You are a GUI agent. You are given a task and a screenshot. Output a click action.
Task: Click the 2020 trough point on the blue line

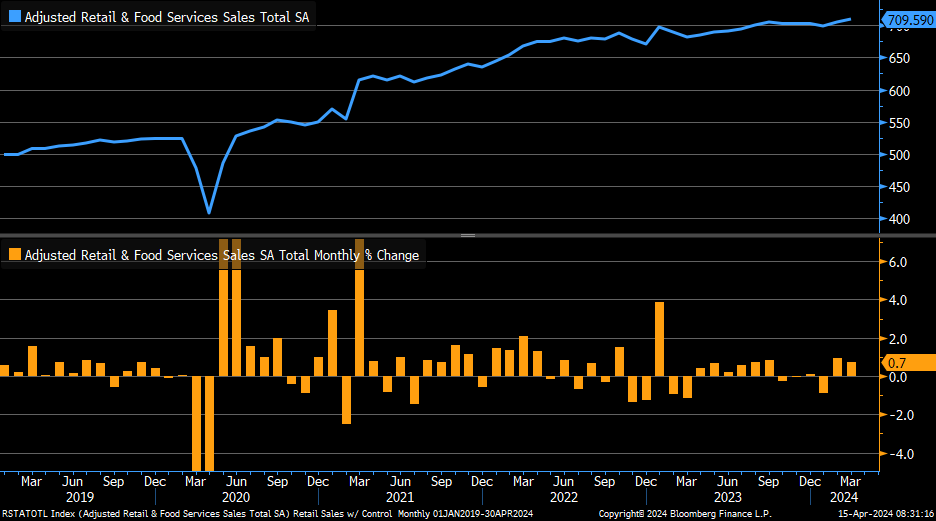click(209, 212)
